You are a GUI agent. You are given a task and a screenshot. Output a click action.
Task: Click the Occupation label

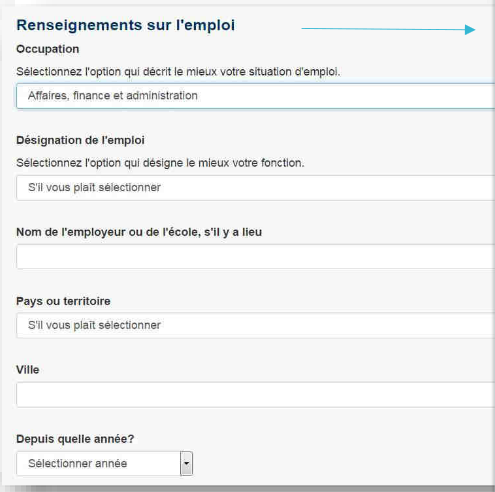[48, 49]
